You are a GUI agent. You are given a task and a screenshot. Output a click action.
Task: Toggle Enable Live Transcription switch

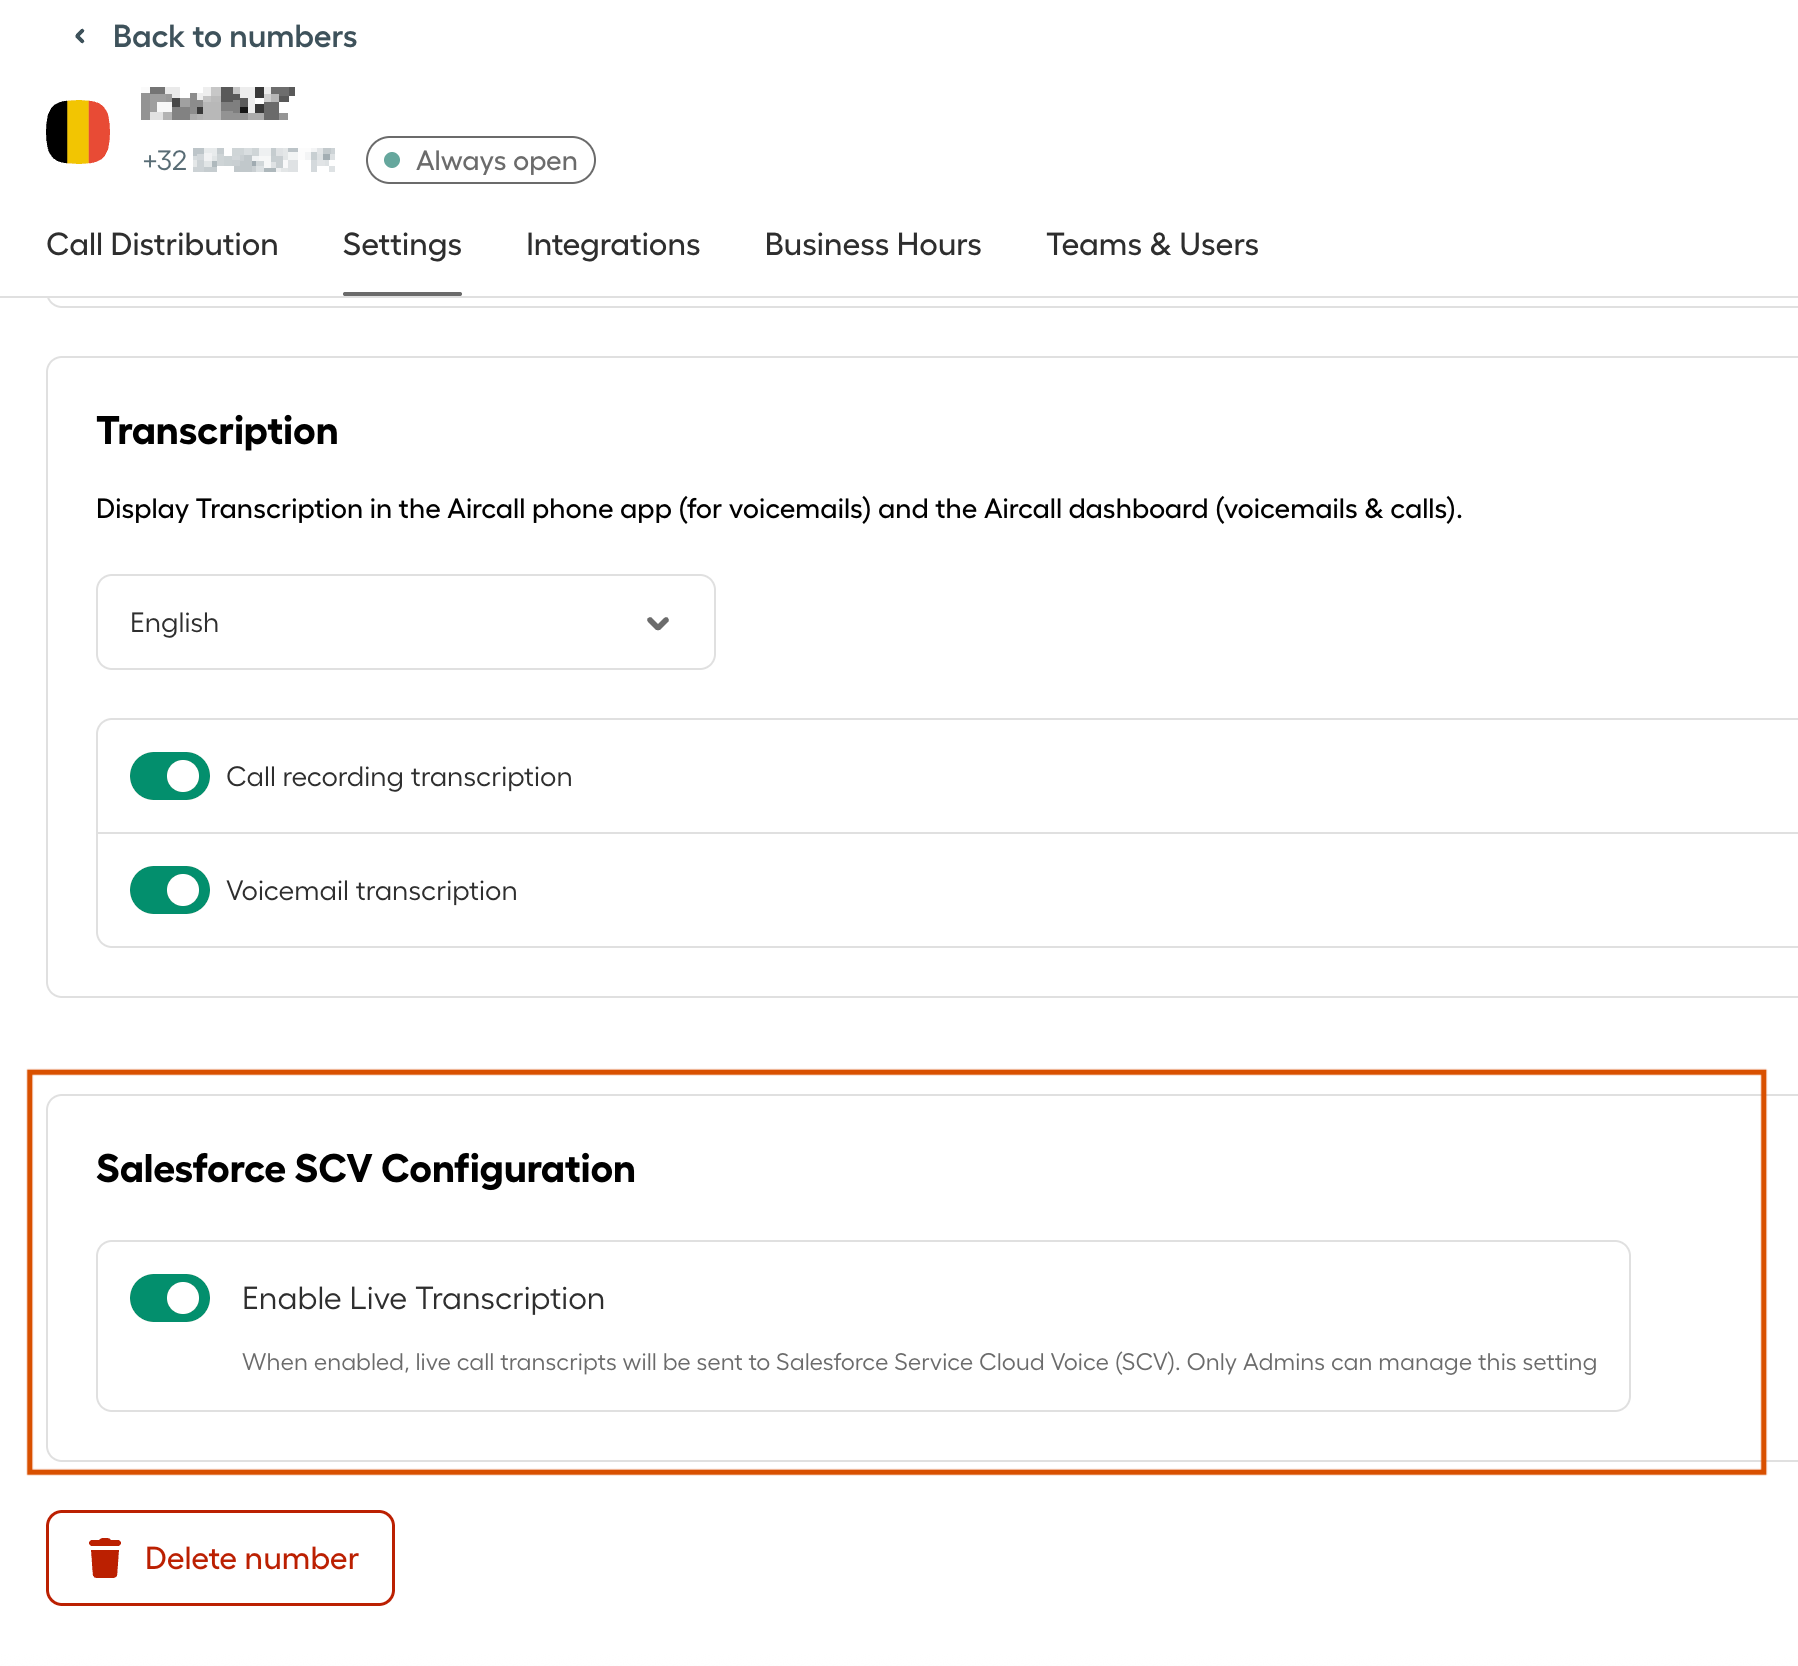(170, 1298)
